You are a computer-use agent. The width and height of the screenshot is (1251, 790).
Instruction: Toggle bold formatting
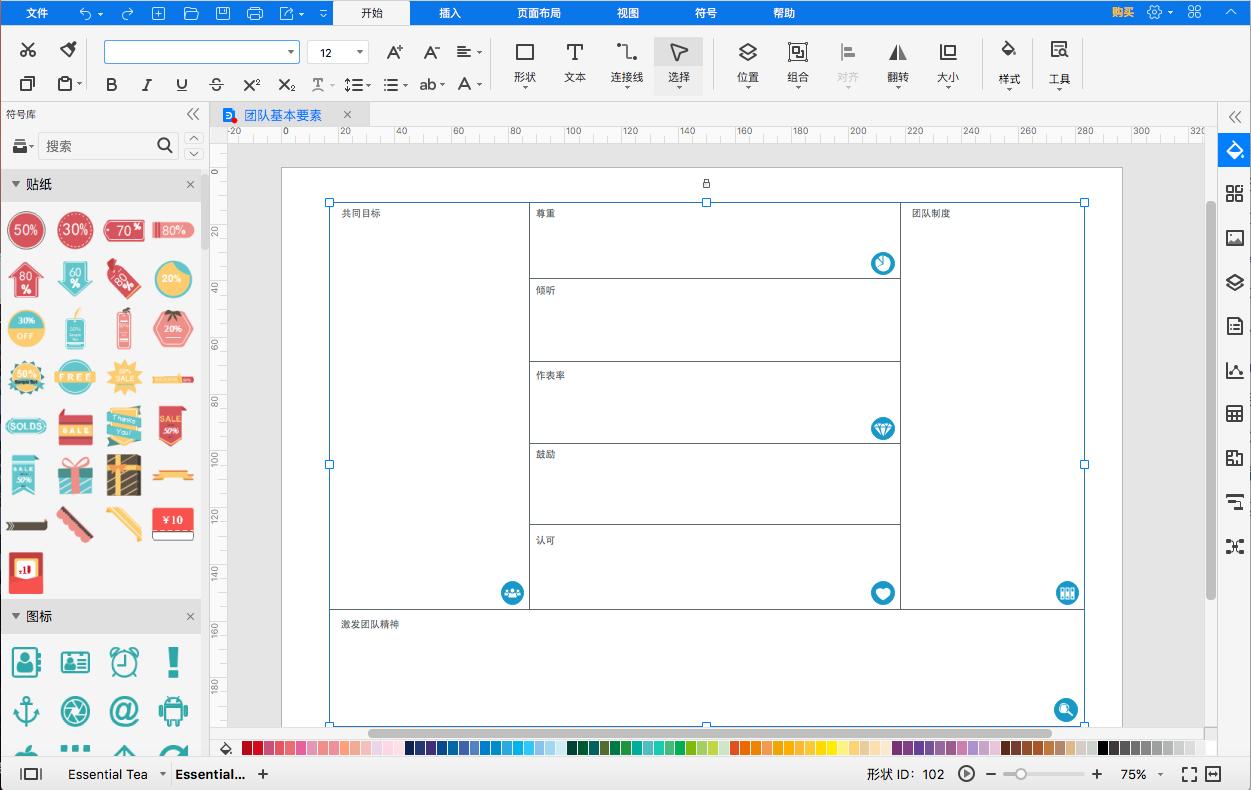coord(111,85)
